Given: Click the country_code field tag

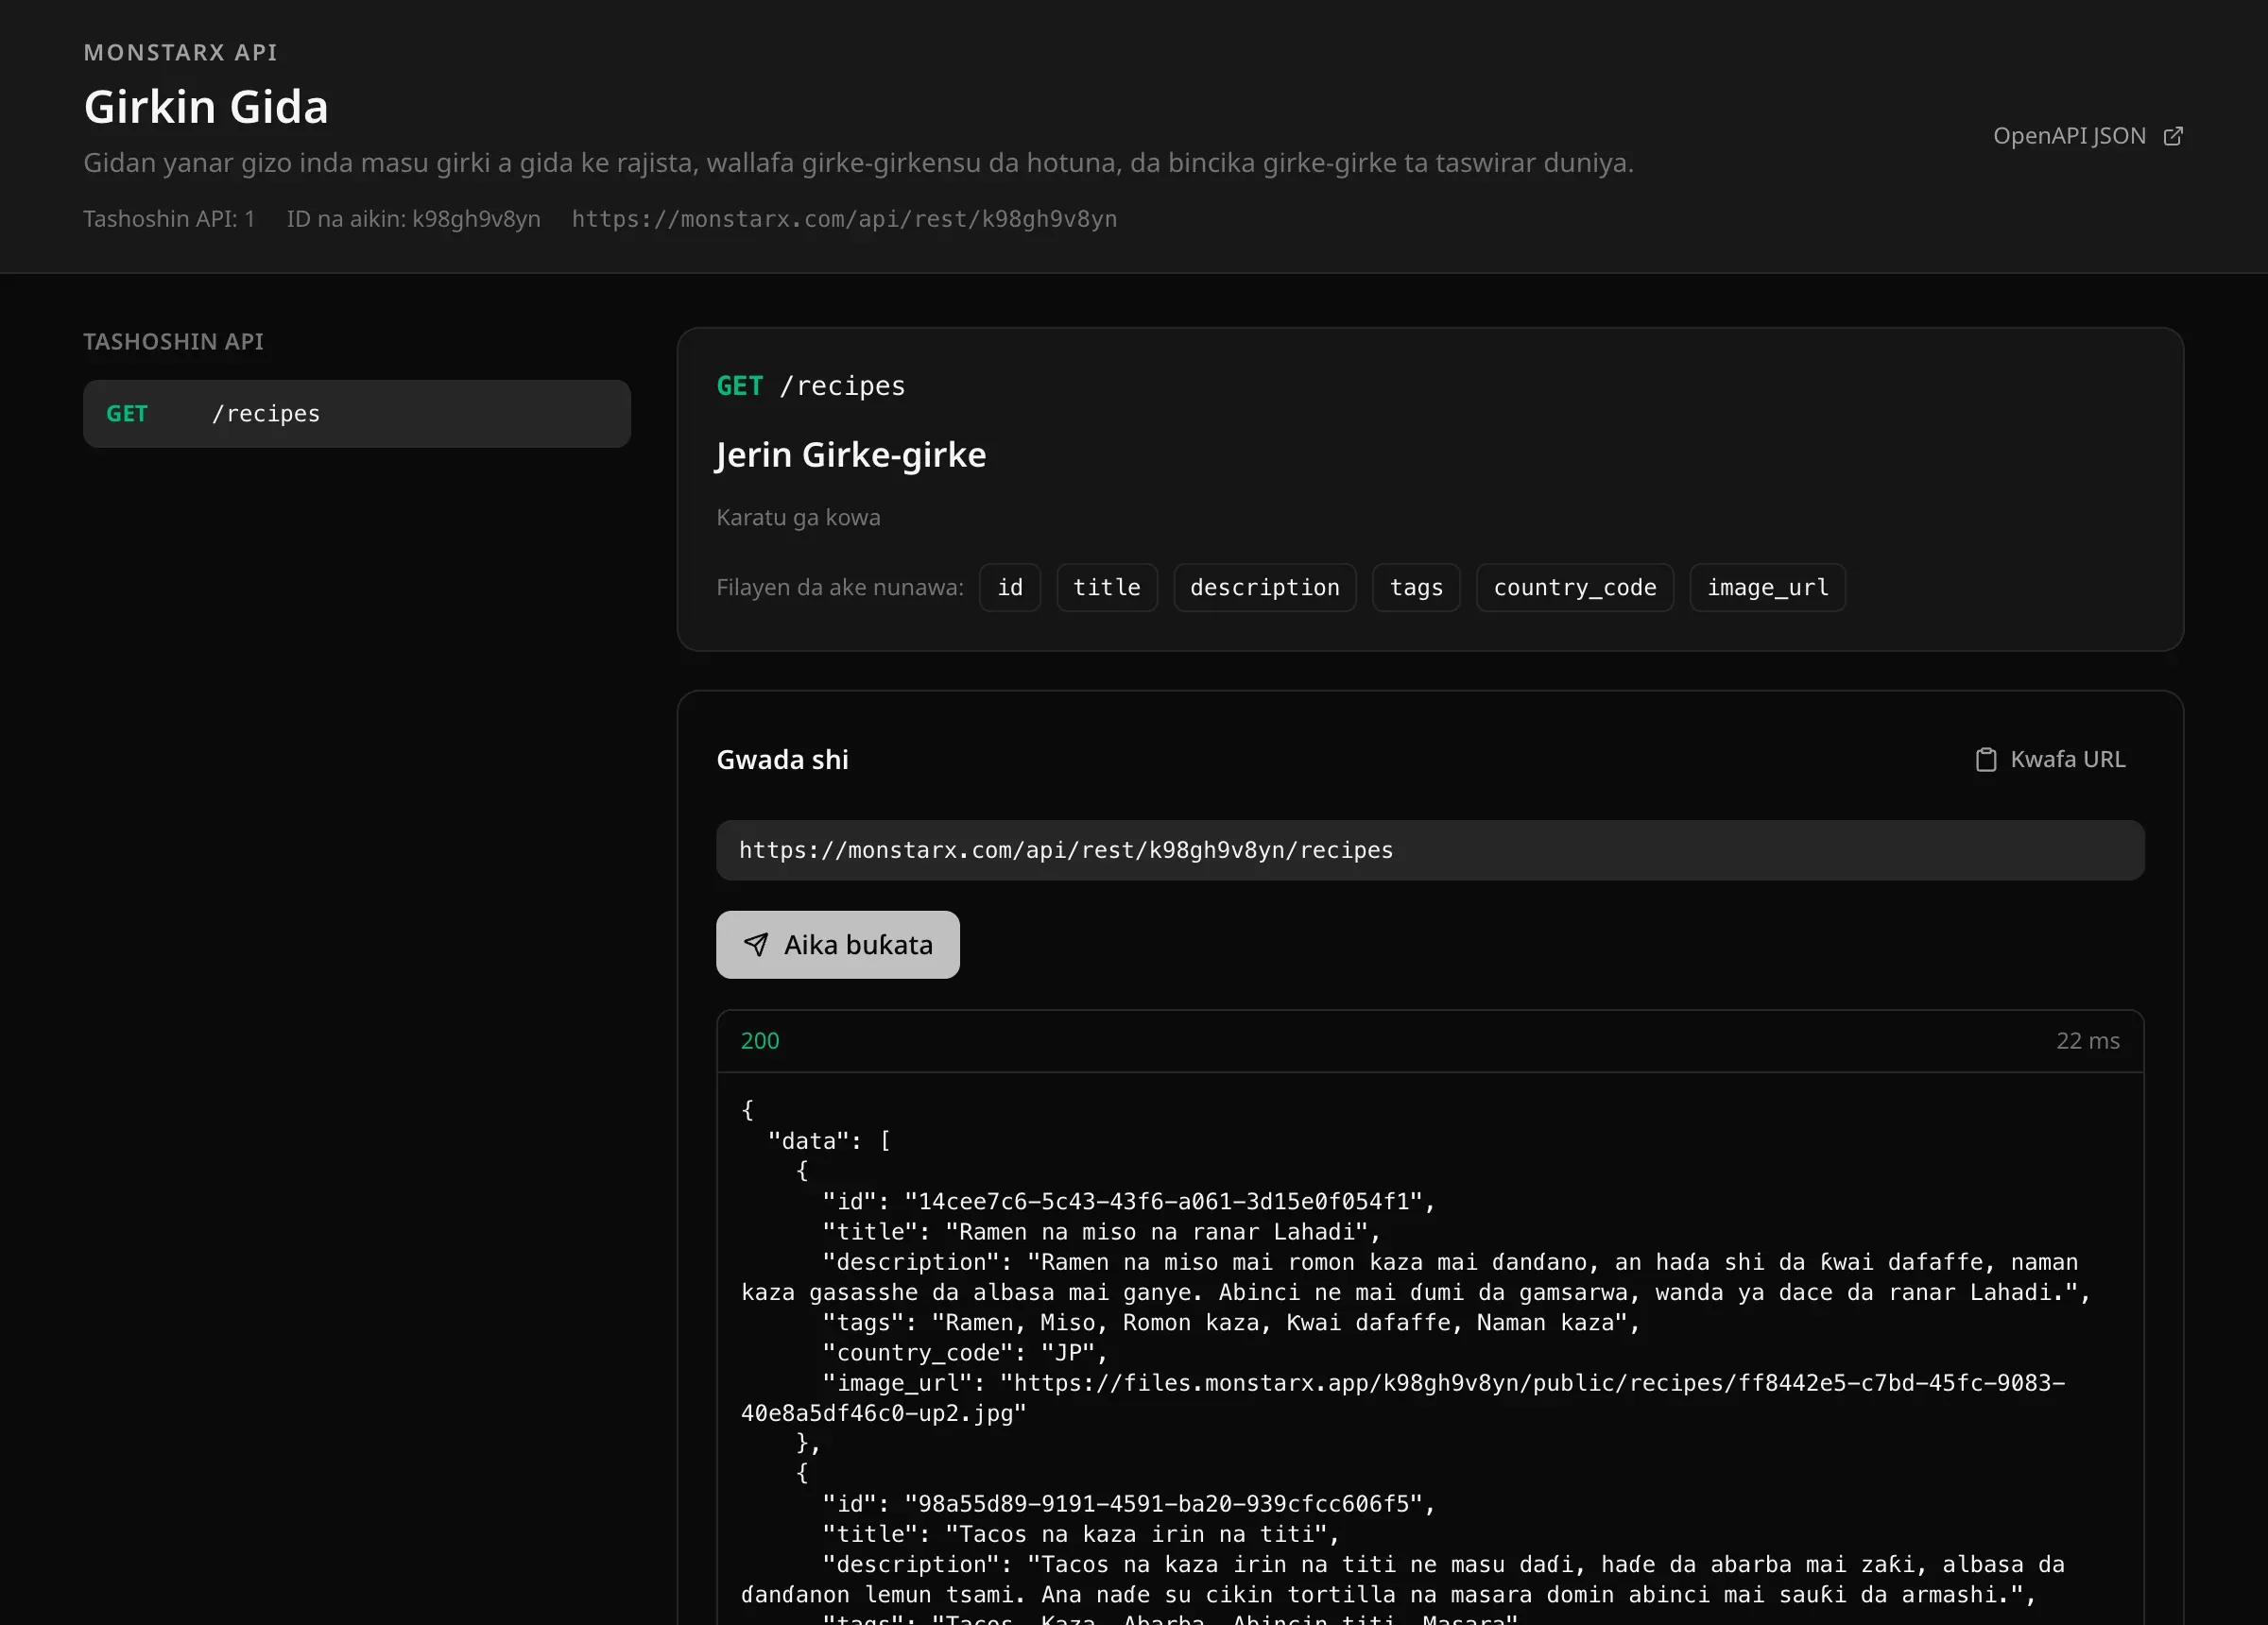Looking at the screenshot, I should [x=1574, y=587].
